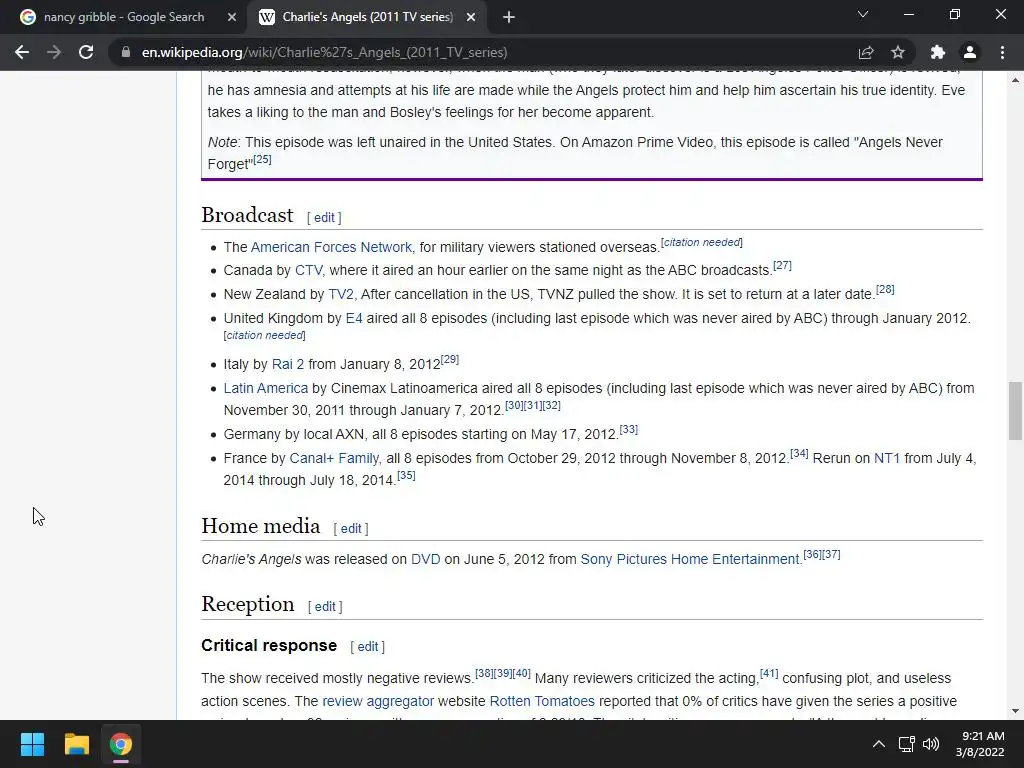Select the Charlie's Angels (2011 TV series) tab
The width and height of the screenshot is (1024, 768).
coord(367,17)
